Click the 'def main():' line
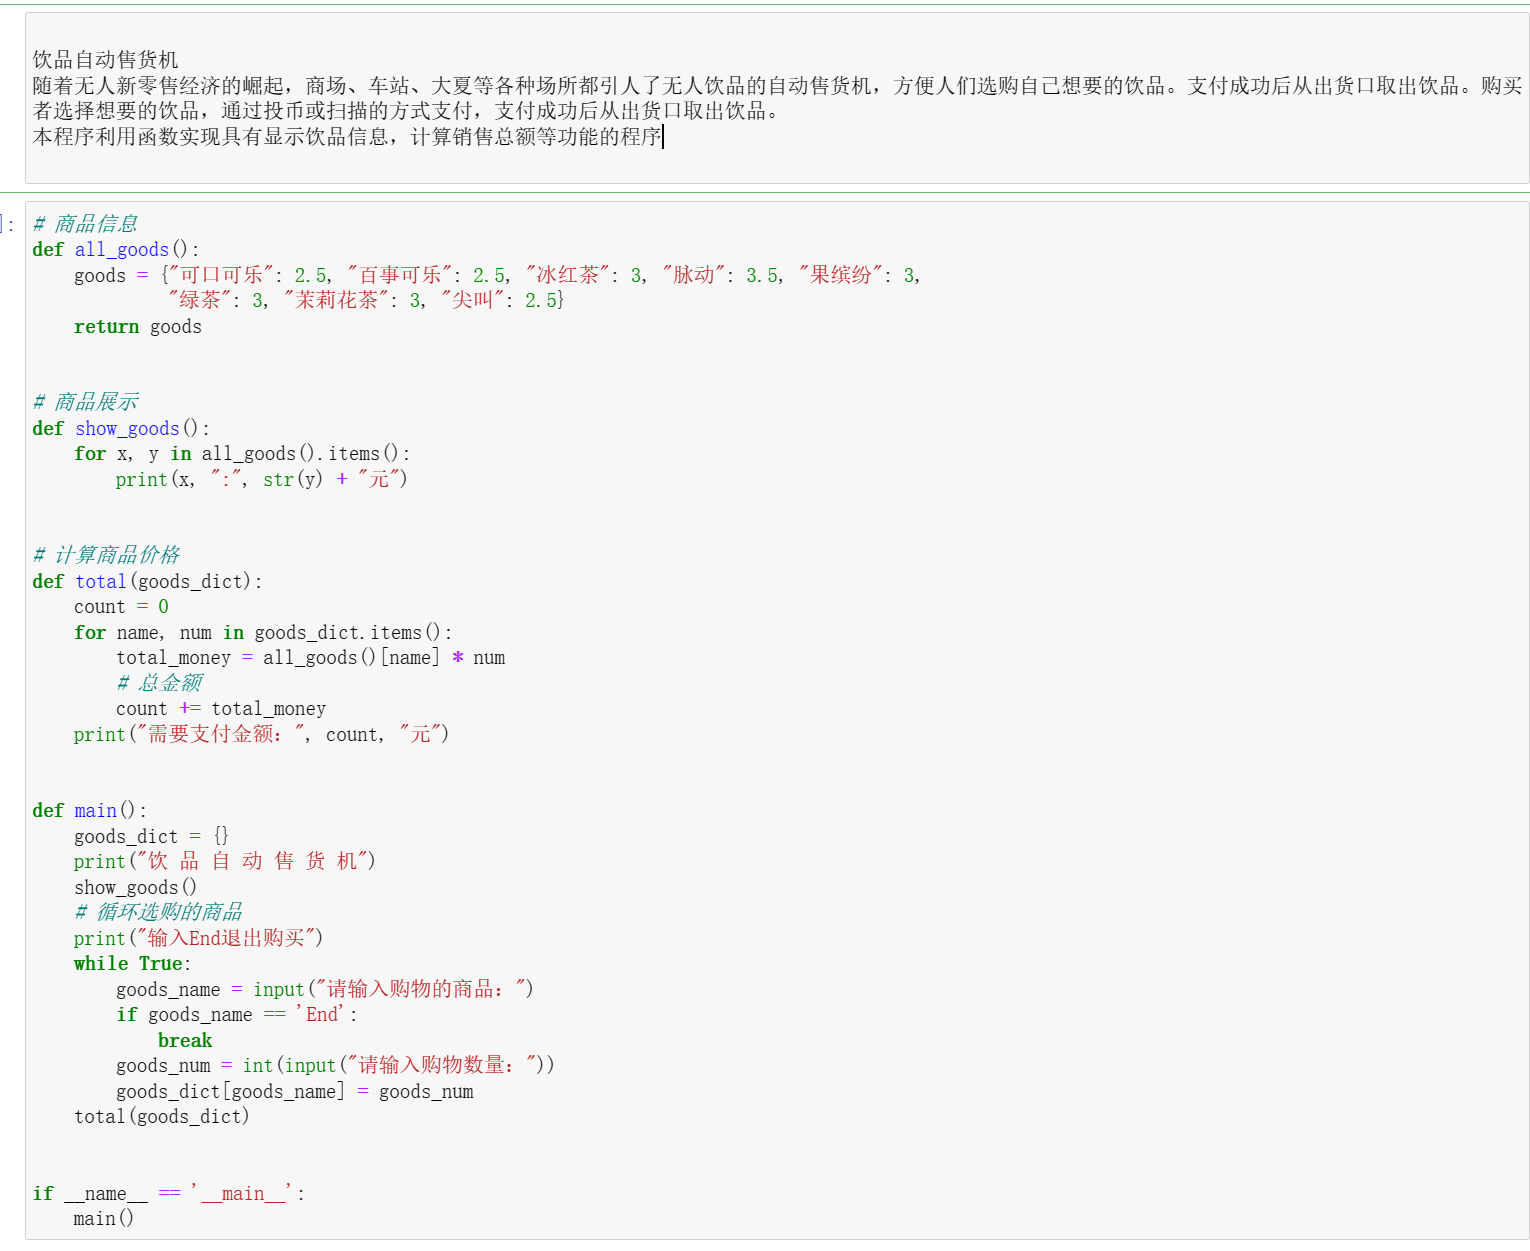 coord(89,811)
